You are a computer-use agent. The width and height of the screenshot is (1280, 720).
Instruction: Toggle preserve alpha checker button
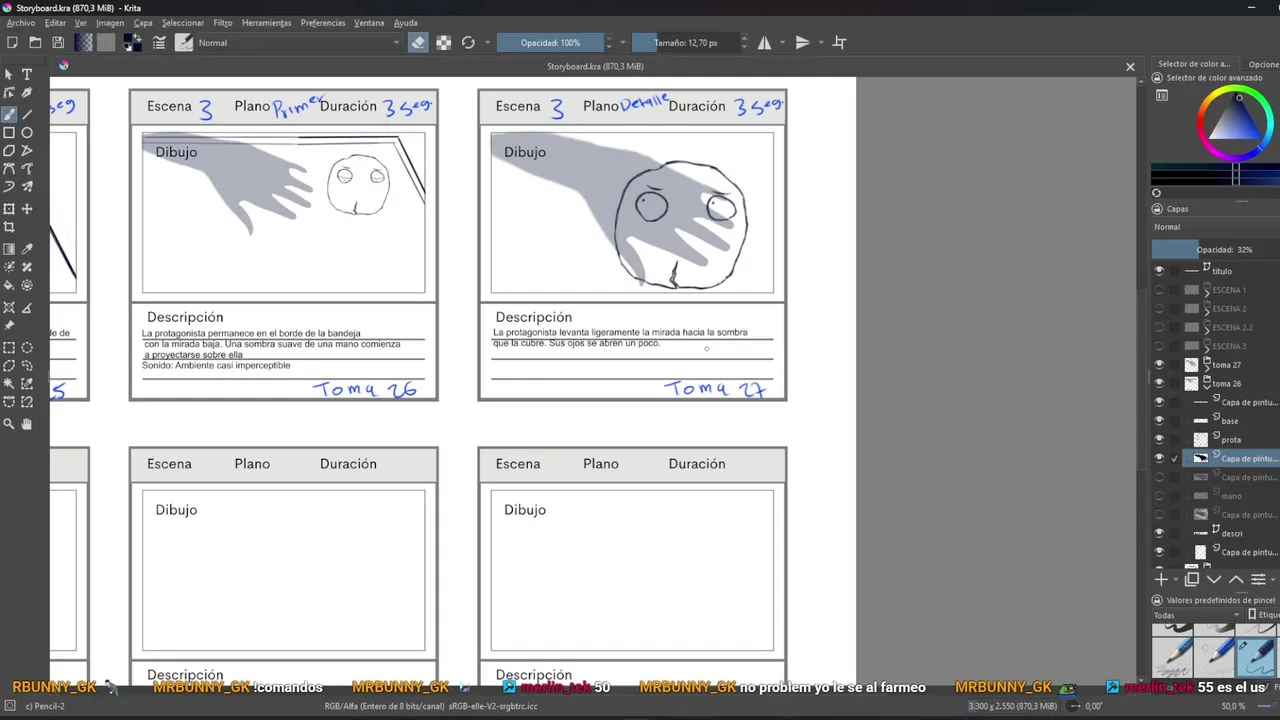(443, 42)
